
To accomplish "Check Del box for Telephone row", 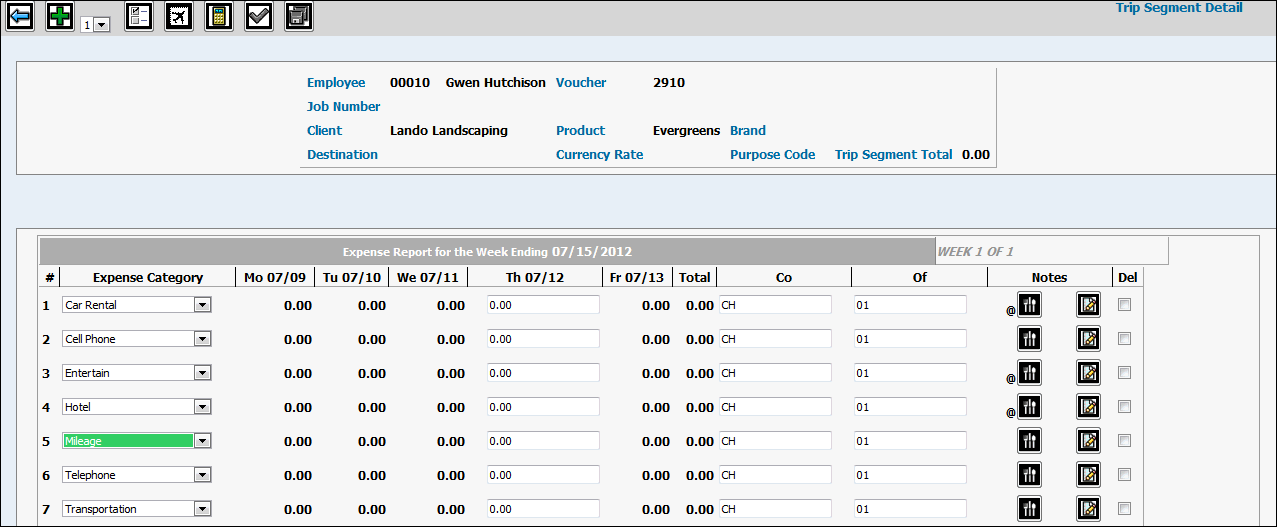I will pos(1125,475).
